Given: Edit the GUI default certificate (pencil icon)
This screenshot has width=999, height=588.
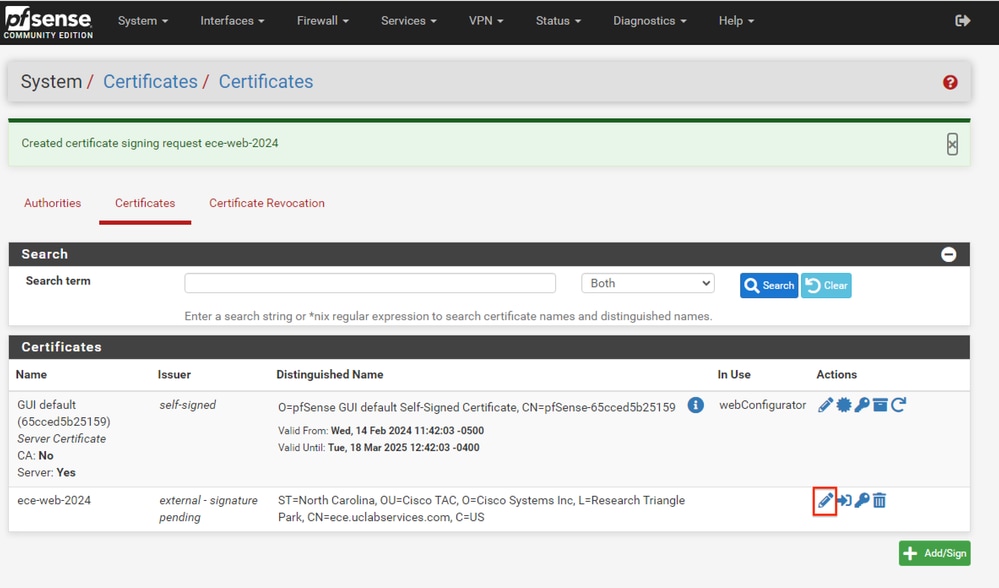Looking at the screenshot, I should [x=825, y=405].
